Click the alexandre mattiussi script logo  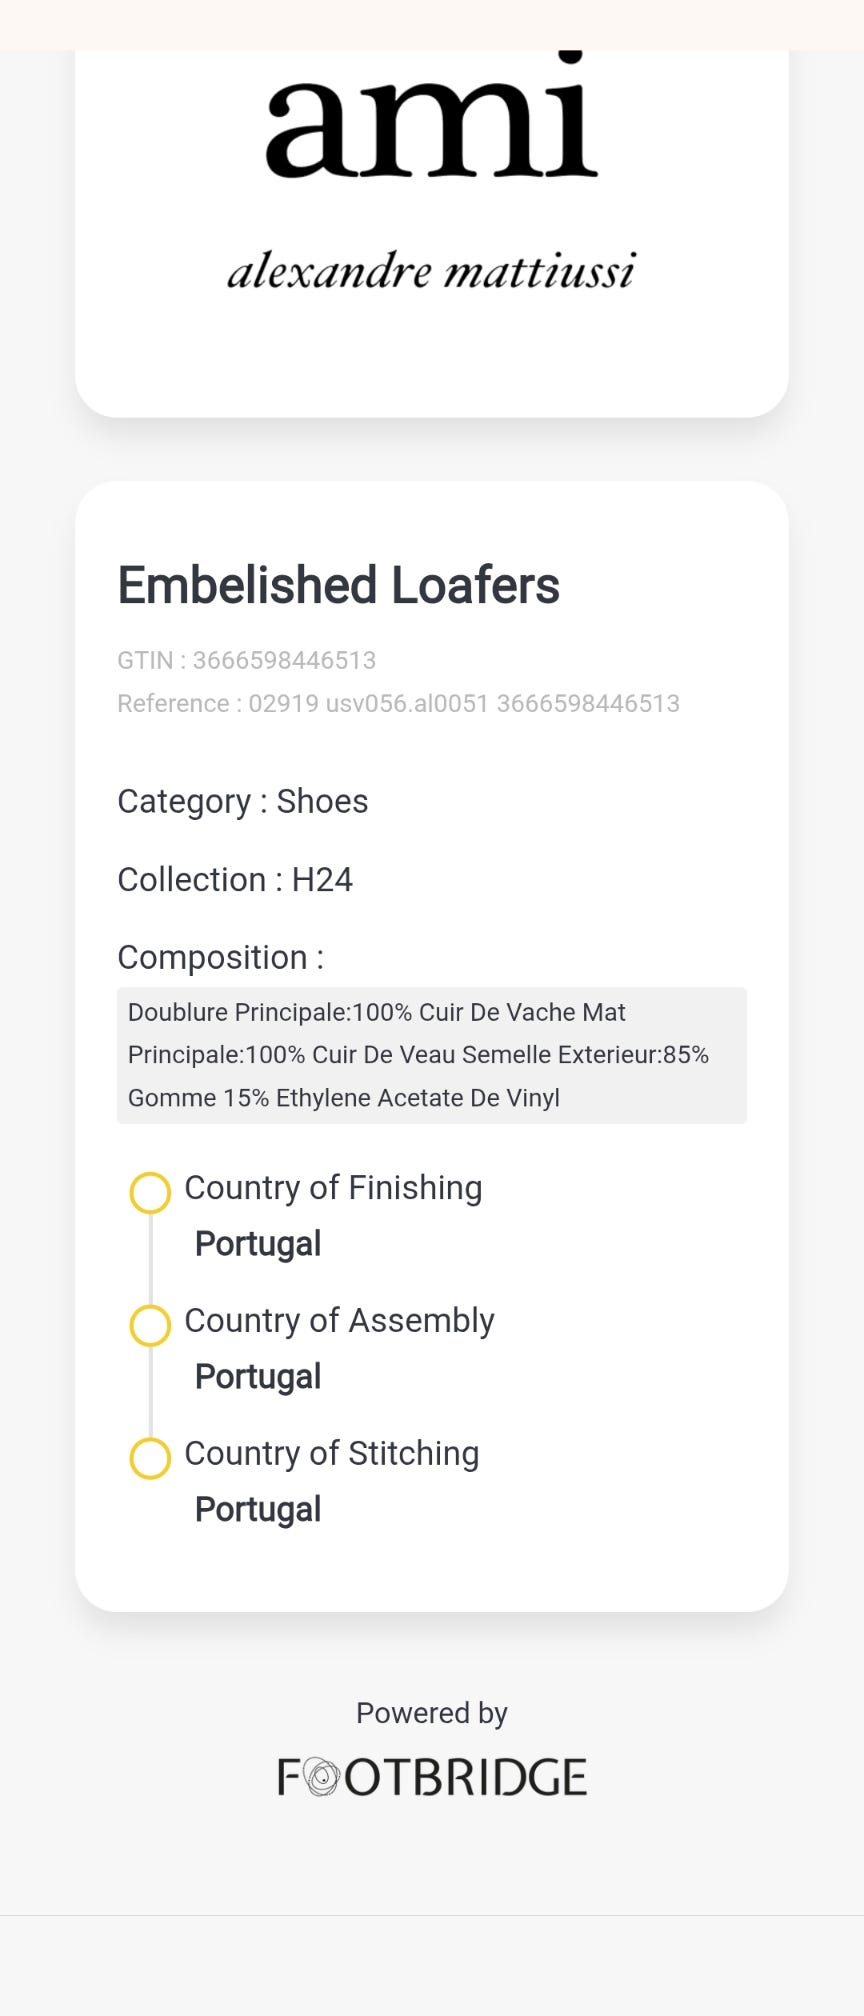[x=431, y=271]
